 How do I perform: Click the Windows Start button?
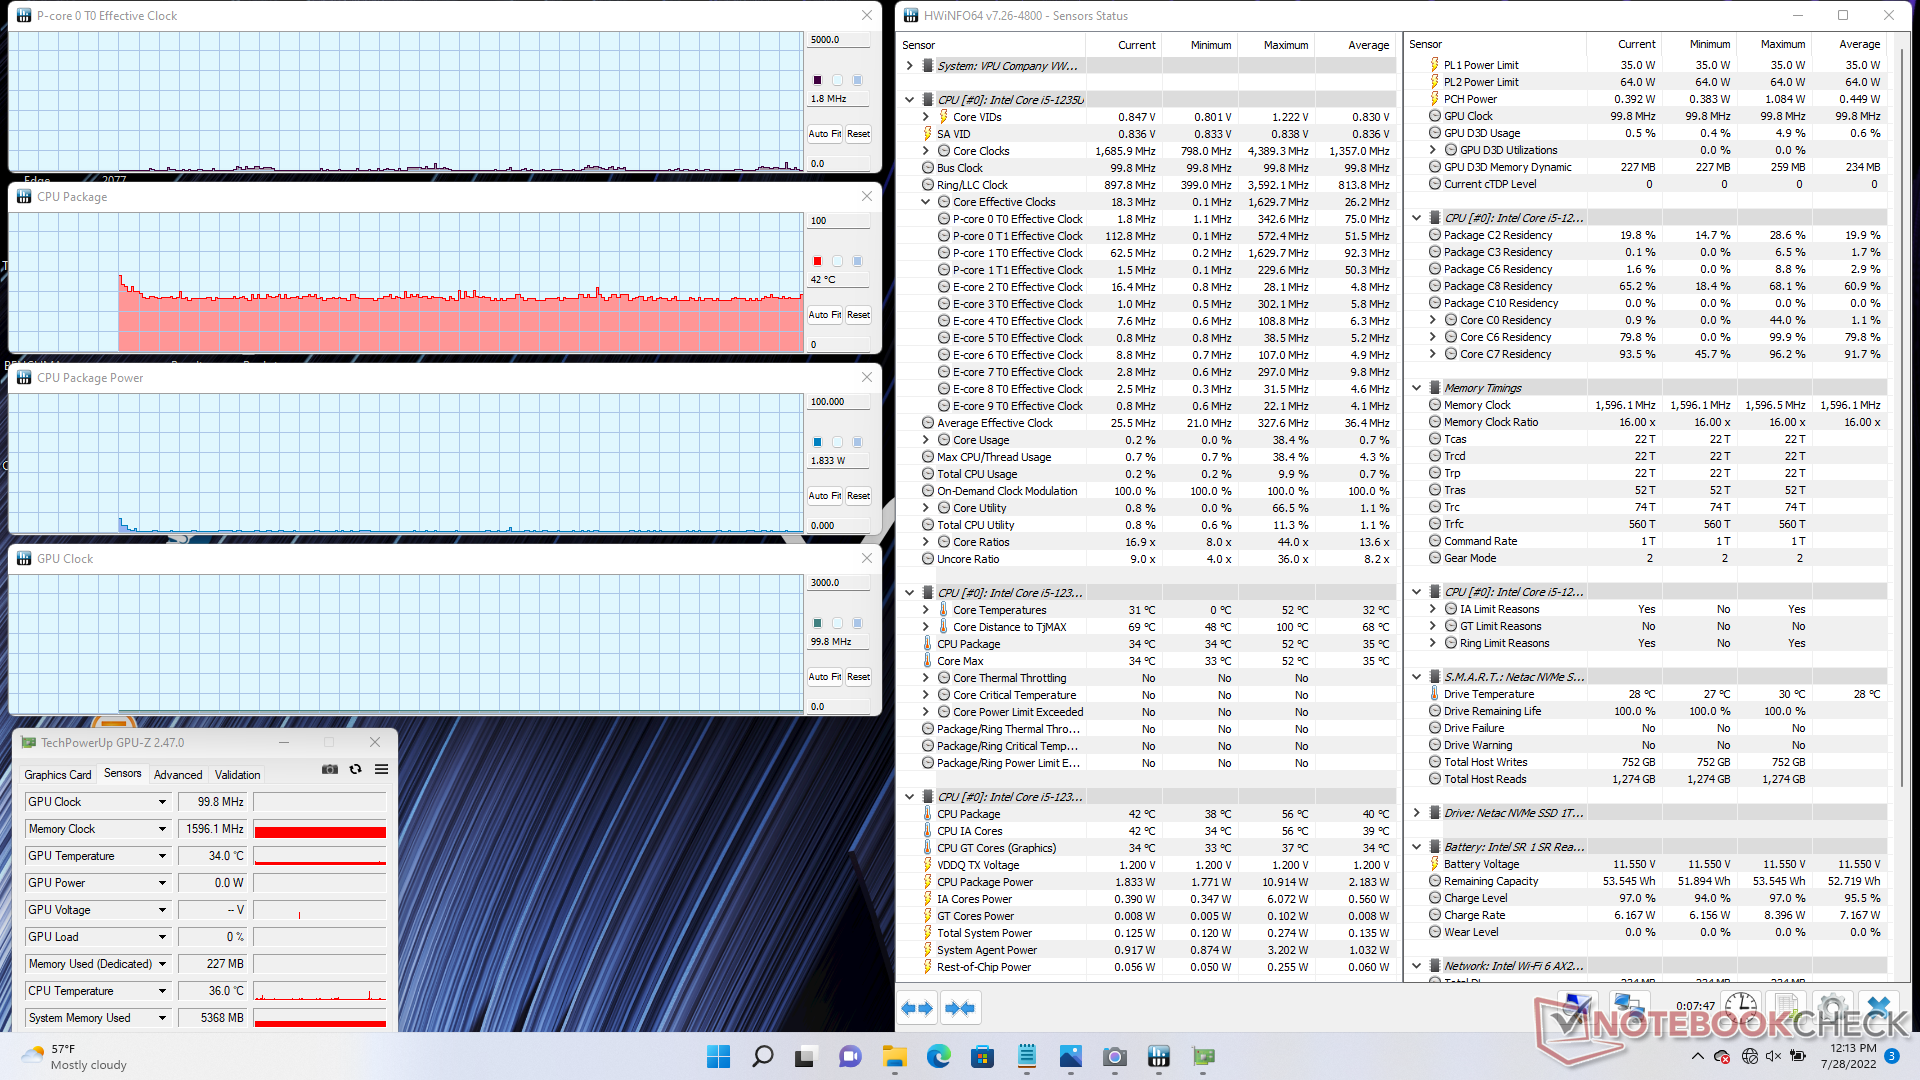718,1056
